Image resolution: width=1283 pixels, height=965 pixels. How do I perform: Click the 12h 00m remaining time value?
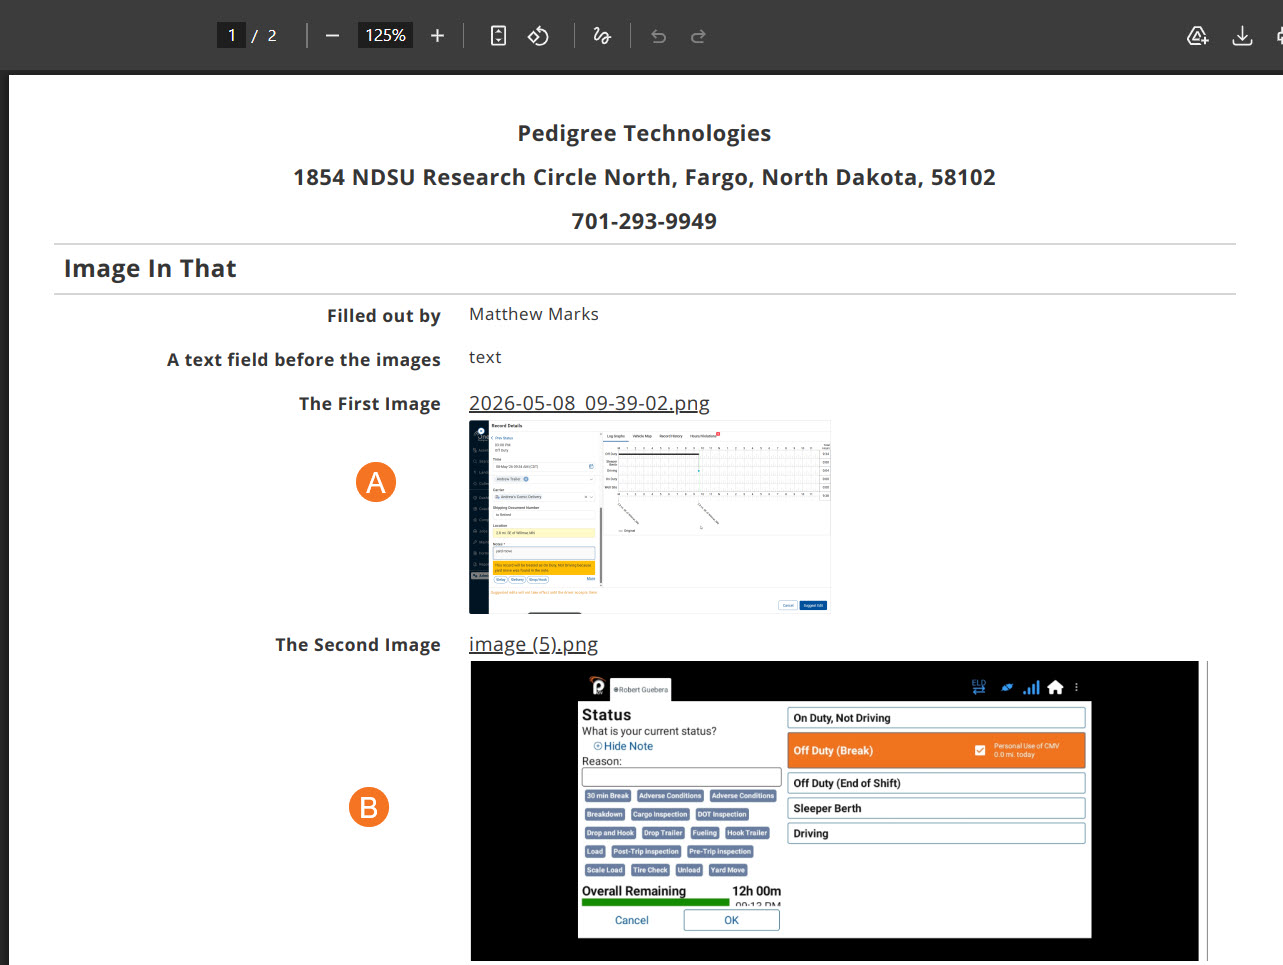756,891
